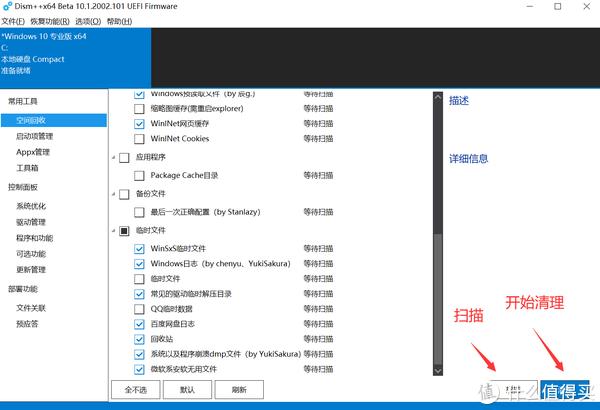Uncheck 微软系安装无用文件 checkbox
This screenshot has height=410, width=600.
(139, 369)
